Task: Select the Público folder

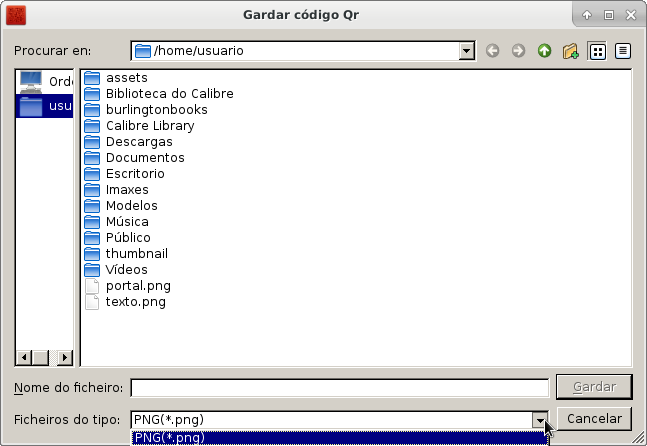Action: point(118,238)
